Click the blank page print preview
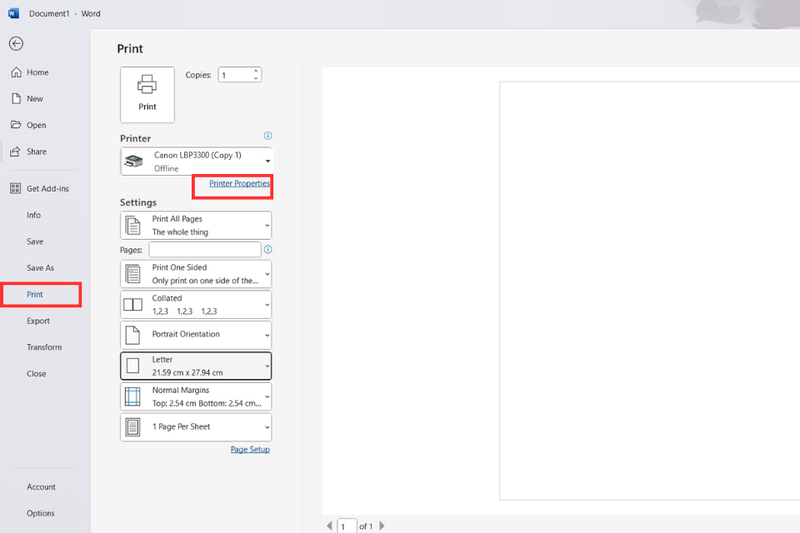 point(649,291)
